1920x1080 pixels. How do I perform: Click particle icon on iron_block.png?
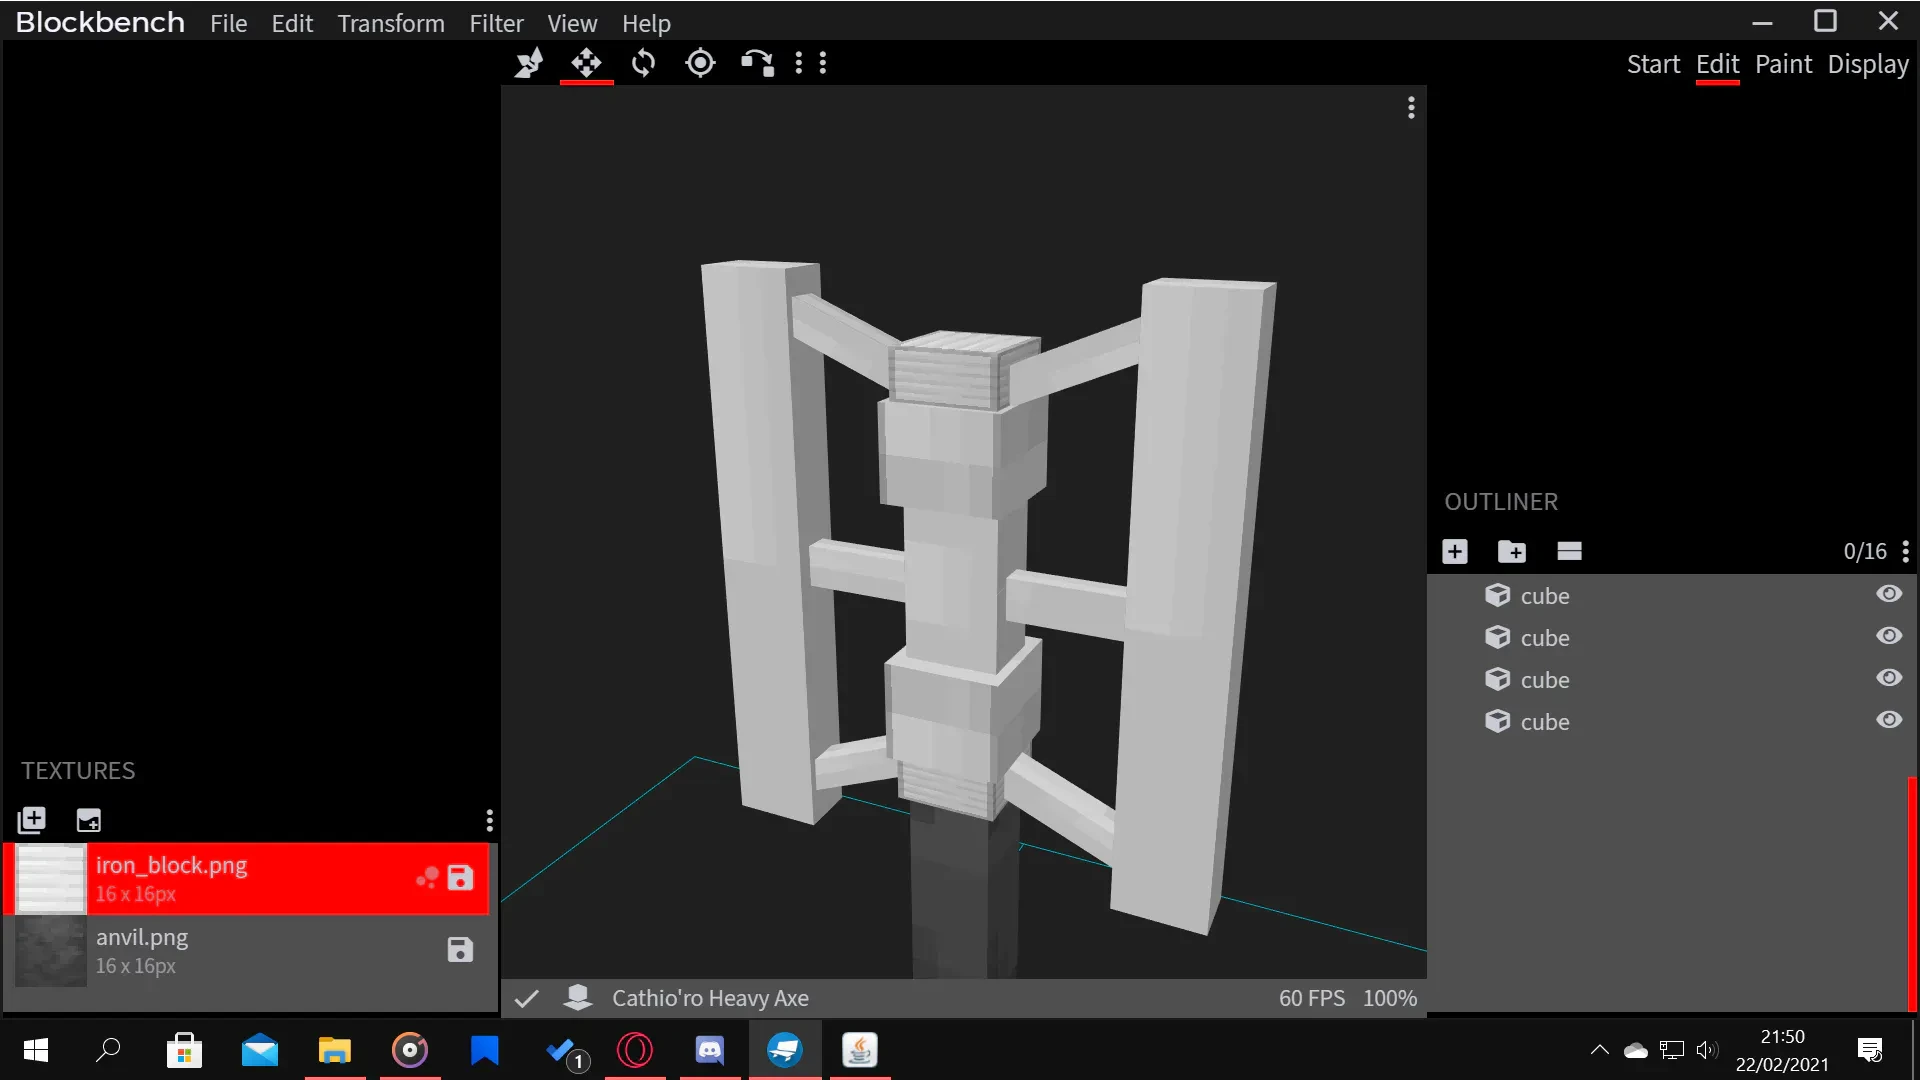[x=427, y=878]
